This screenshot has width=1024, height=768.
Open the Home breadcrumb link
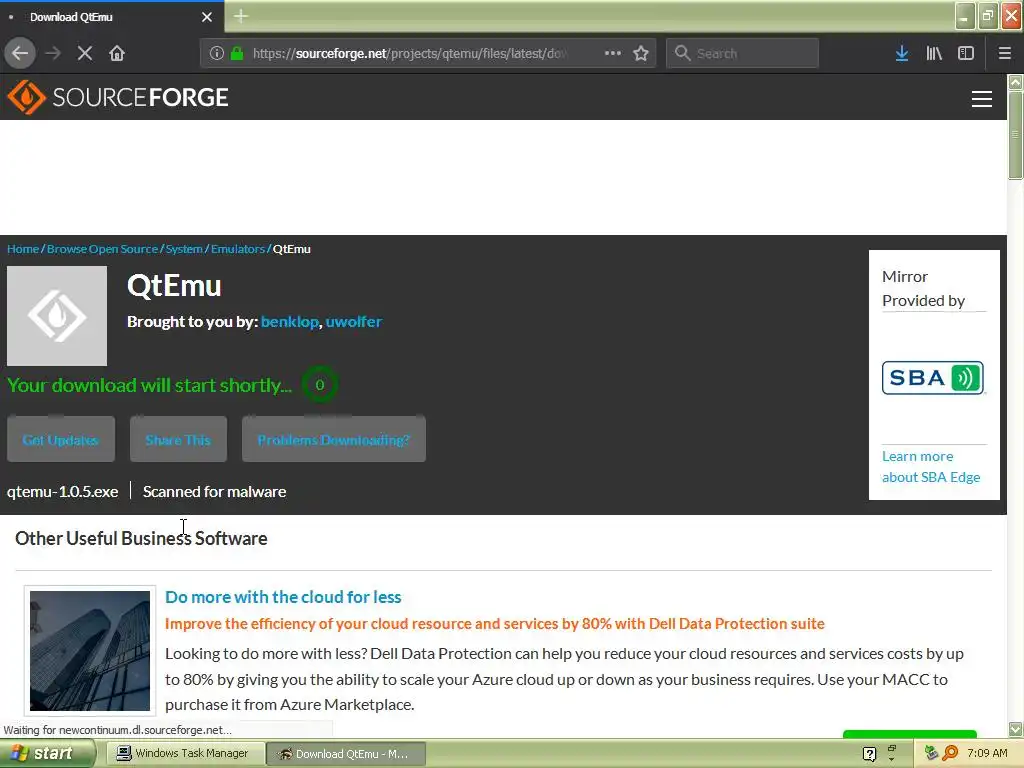pos(23,249)
